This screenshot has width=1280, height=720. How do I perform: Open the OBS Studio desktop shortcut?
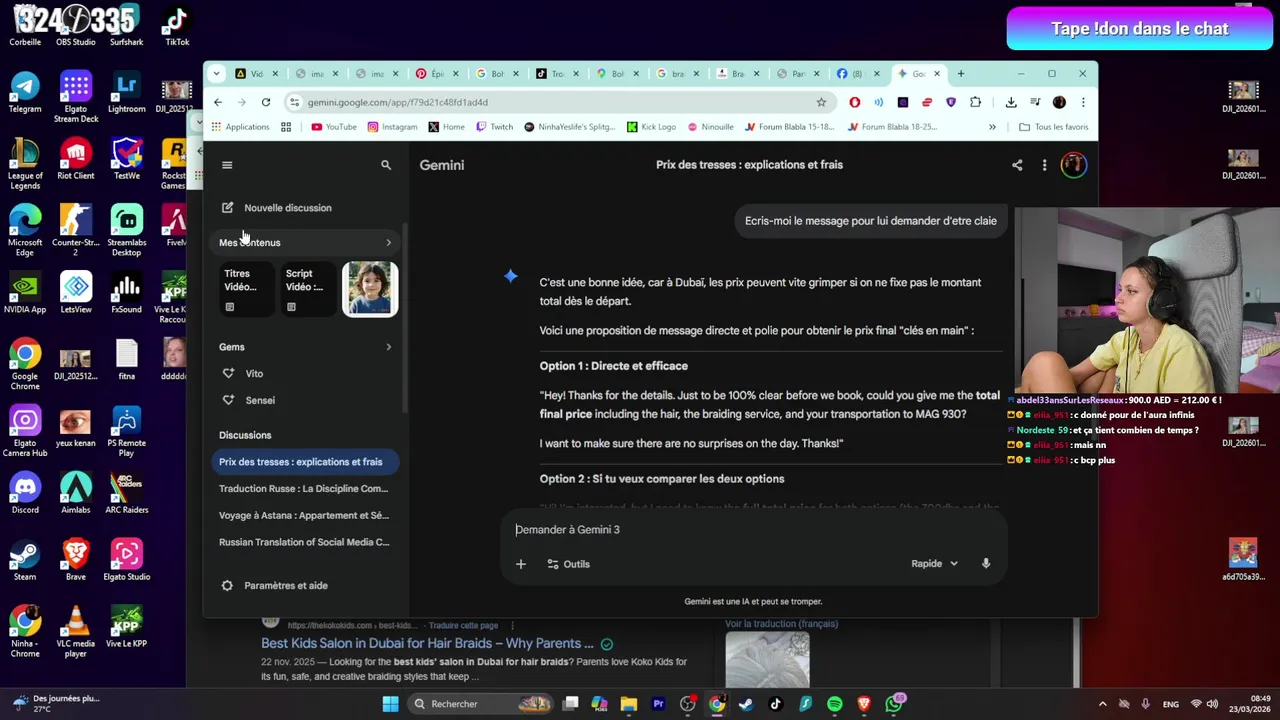coord(76,26)
